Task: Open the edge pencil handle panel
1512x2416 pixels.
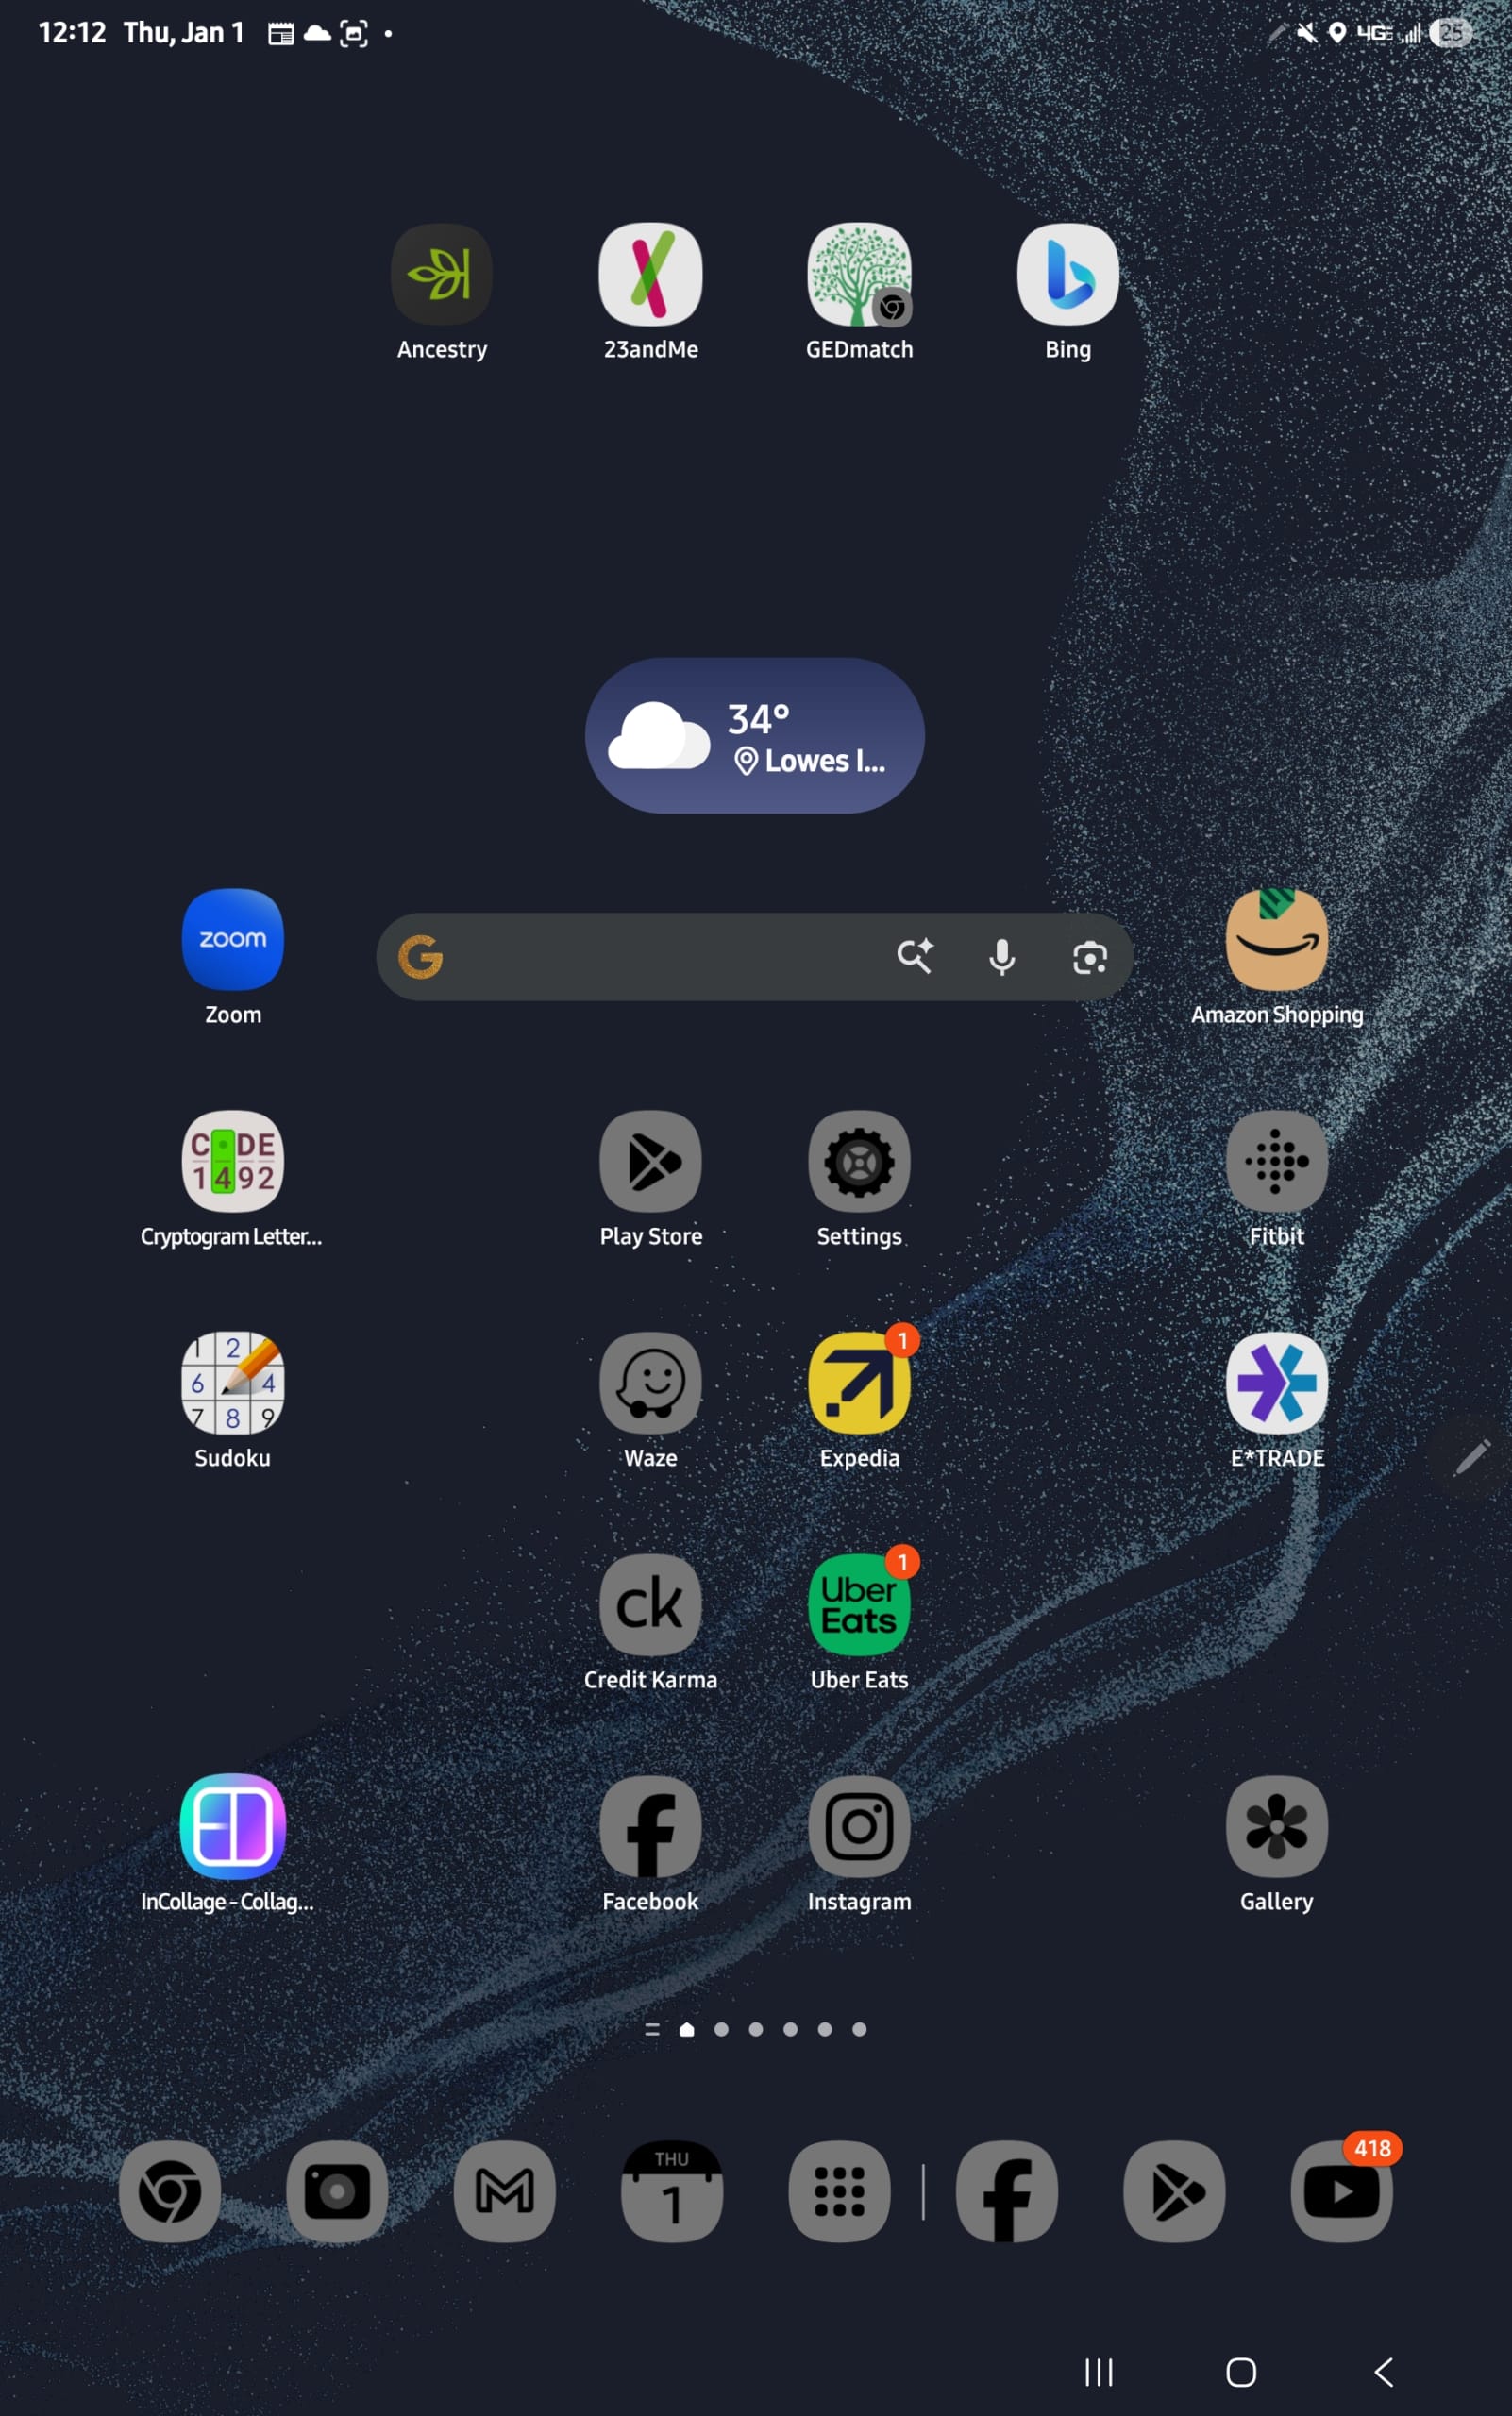Action: tap(1472, 1457)
